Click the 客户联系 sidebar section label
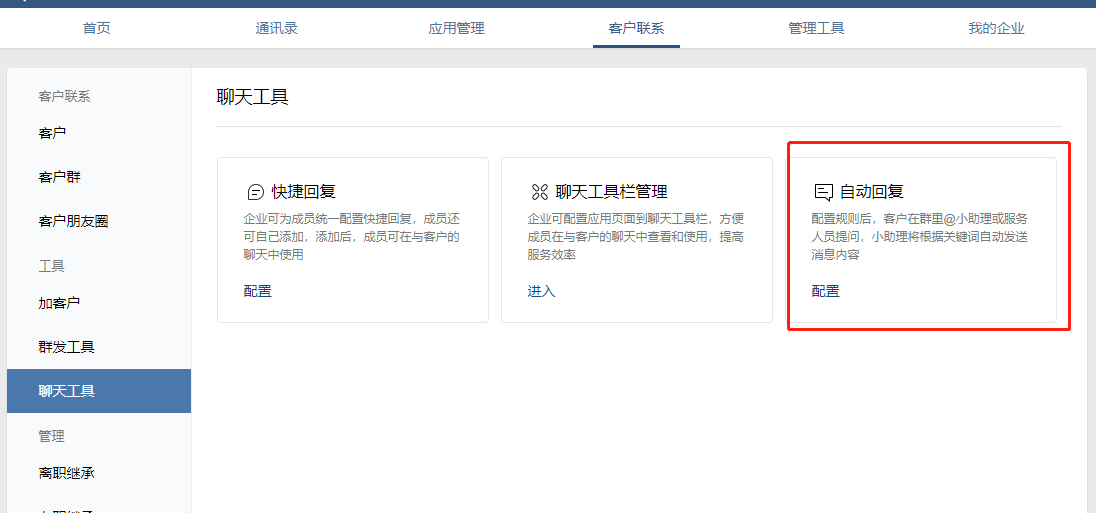The image size is (1096, 513). pos(64,96)
